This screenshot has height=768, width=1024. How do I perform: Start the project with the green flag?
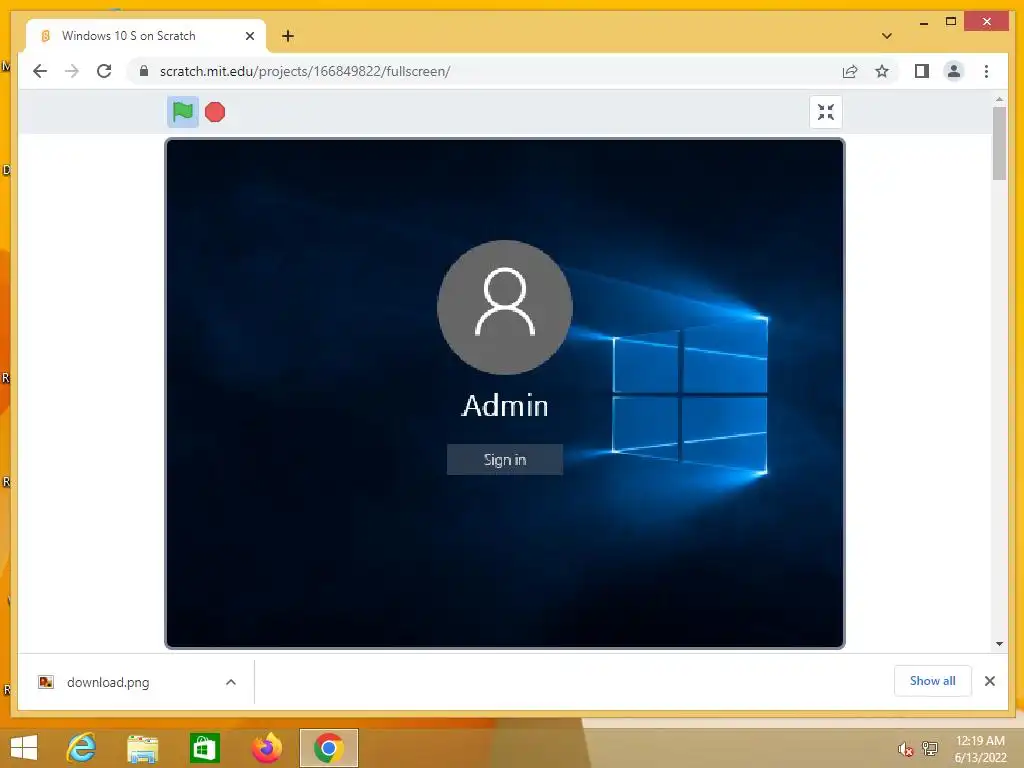[x=183, y=112]
